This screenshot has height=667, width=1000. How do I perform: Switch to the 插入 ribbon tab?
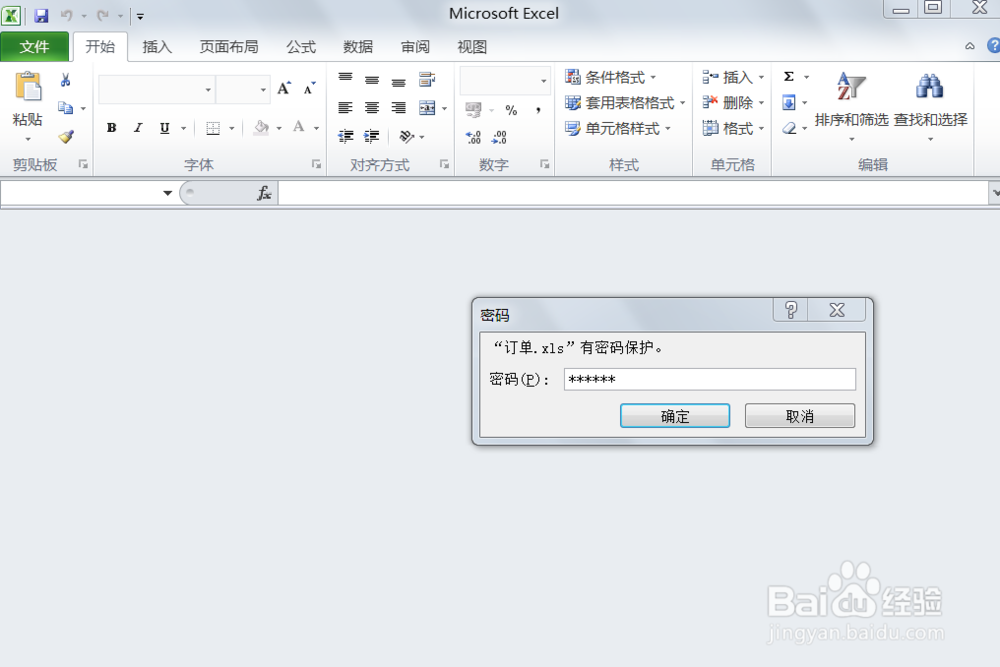[157, 47]
